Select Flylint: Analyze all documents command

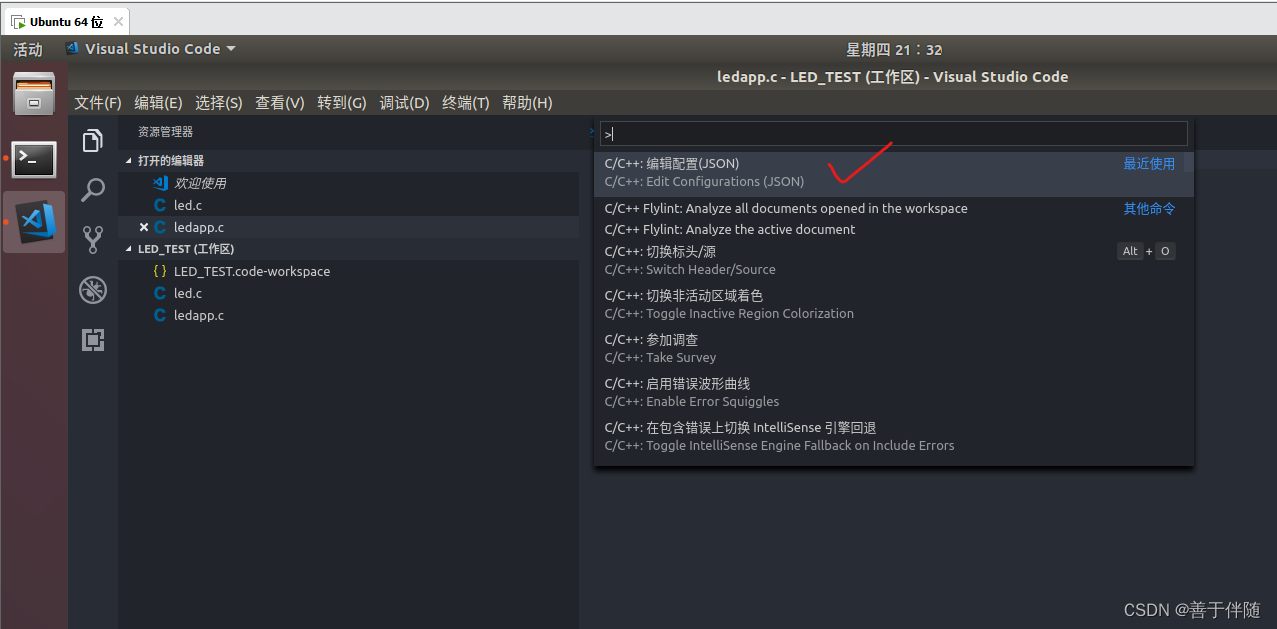(x=894, y=208)
